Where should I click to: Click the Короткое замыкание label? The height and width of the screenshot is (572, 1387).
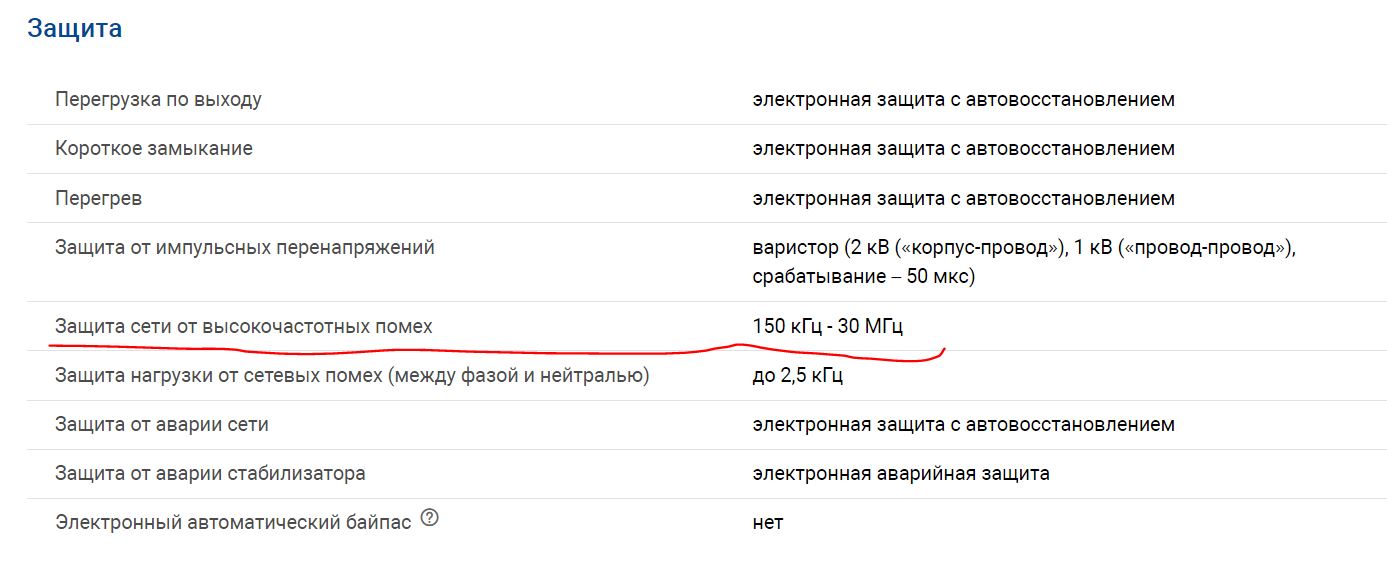point(154,149)
